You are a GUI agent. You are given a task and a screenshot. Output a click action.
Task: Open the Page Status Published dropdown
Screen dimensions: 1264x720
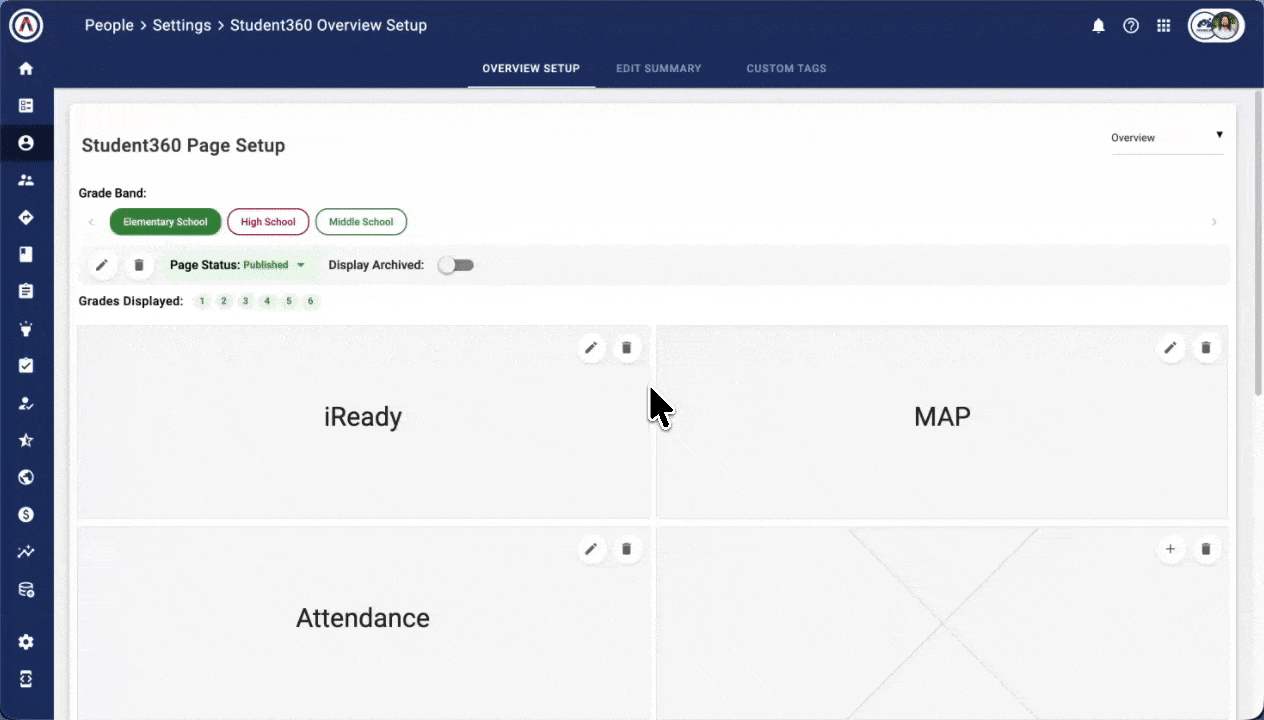(x=238, y=265)
